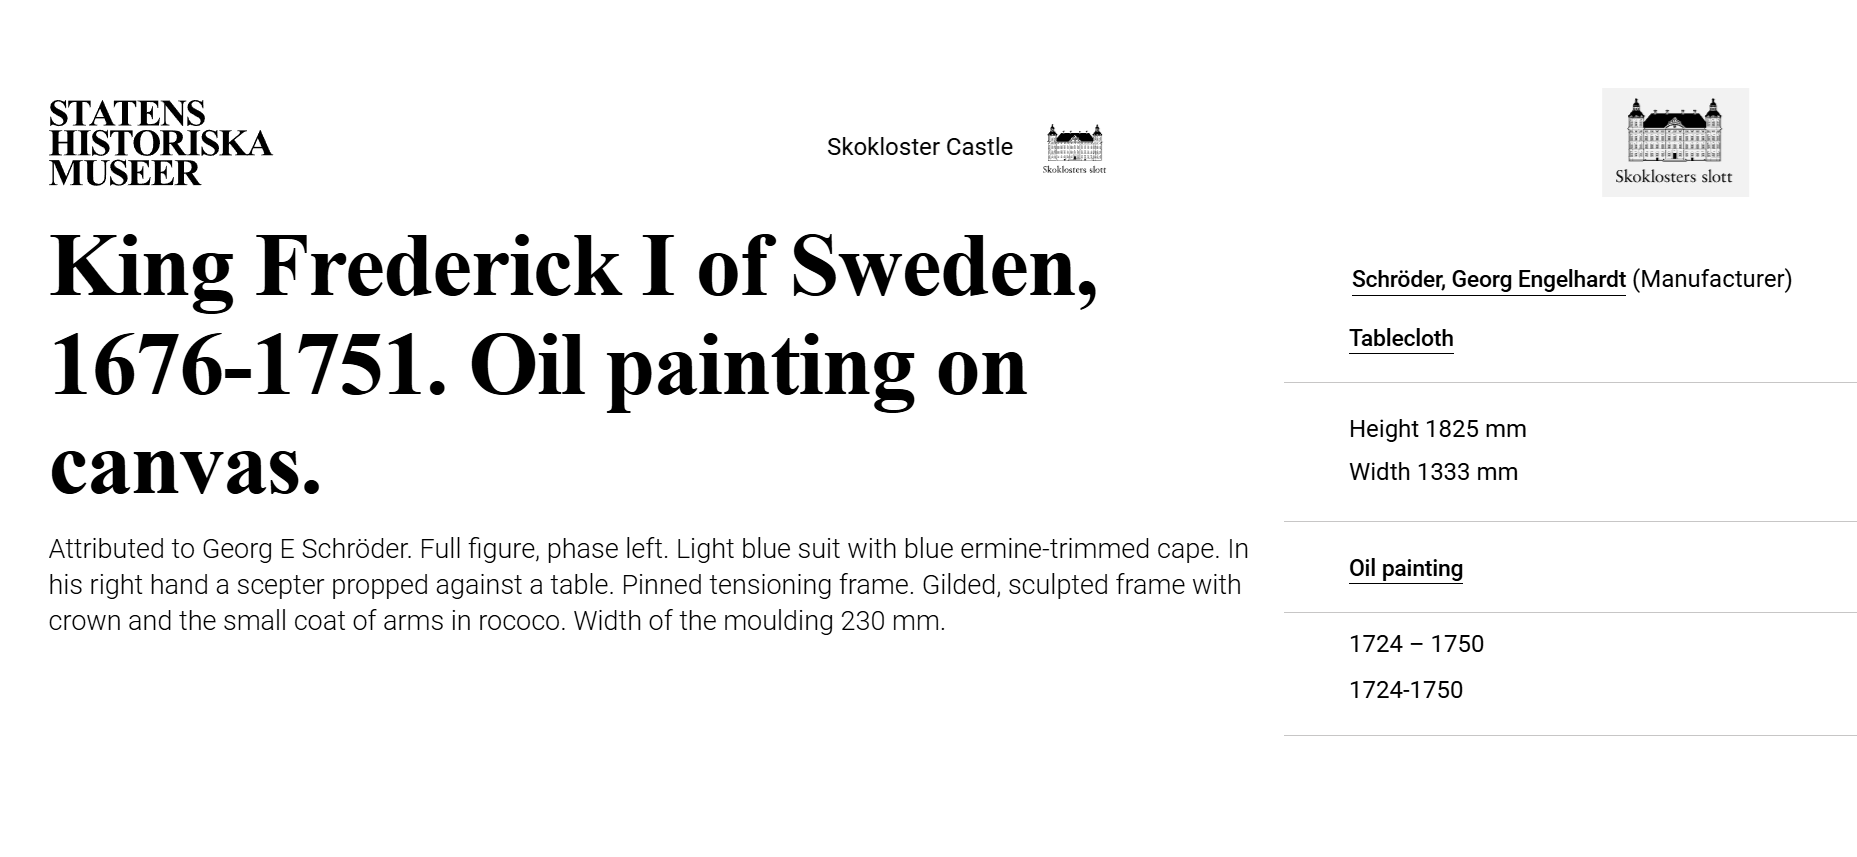This screenshot has height=857, width=1857.
Task: Open the underlined Oil painting link
Action: coord(1405,568)
